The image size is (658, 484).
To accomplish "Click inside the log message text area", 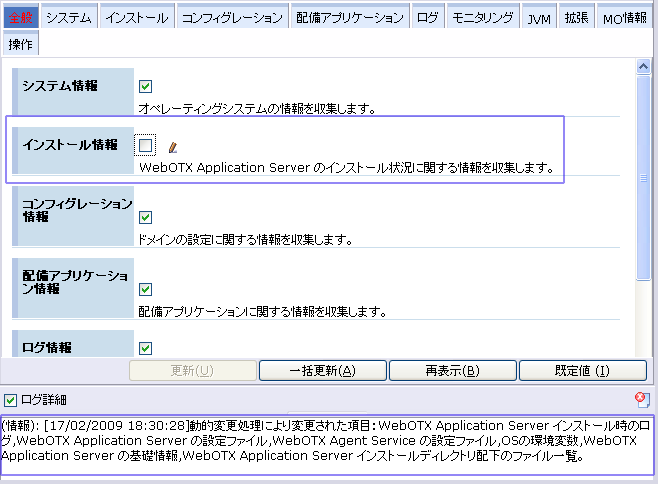I will 328,444.
